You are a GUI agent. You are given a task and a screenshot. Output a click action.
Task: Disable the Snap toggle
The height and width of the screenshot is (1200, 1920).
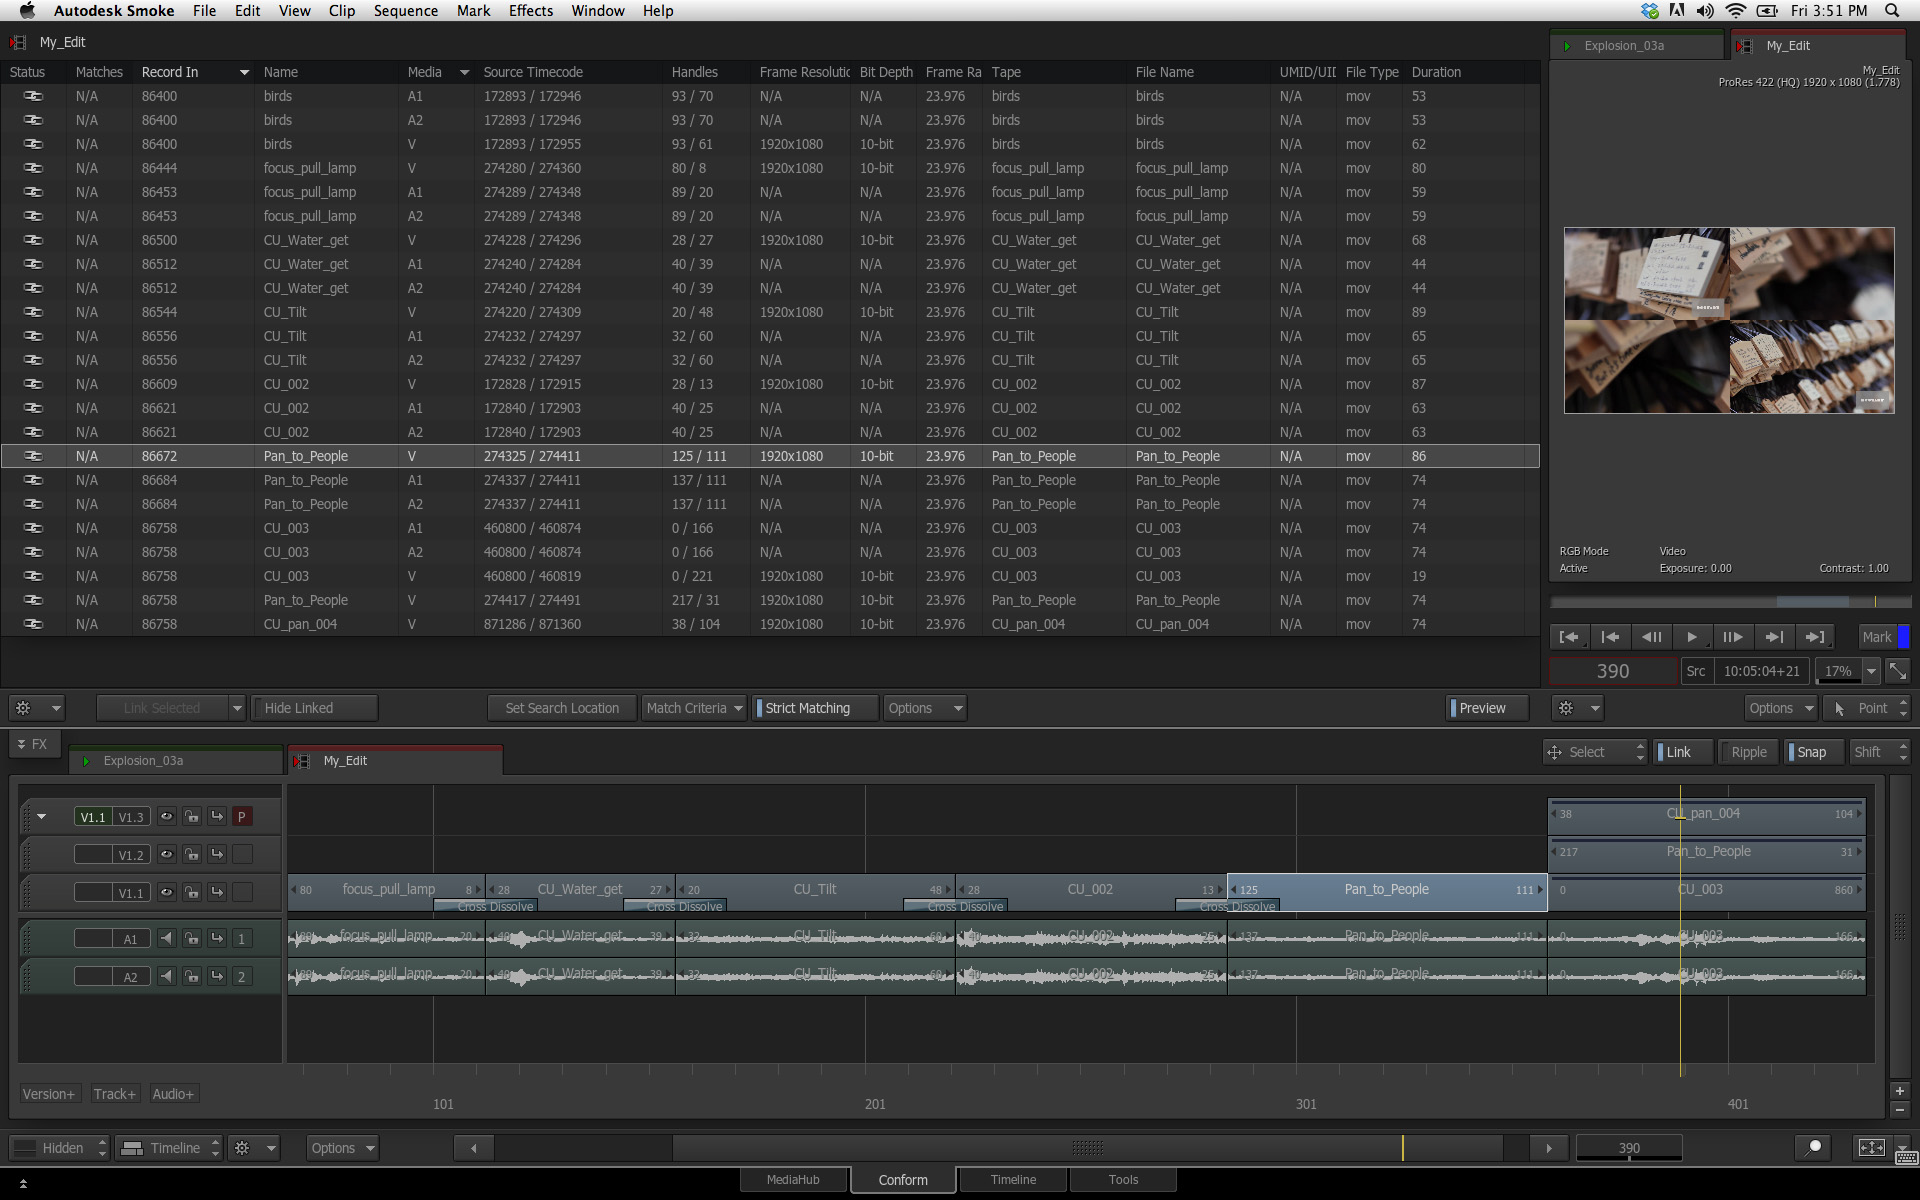click(1810, 752)
